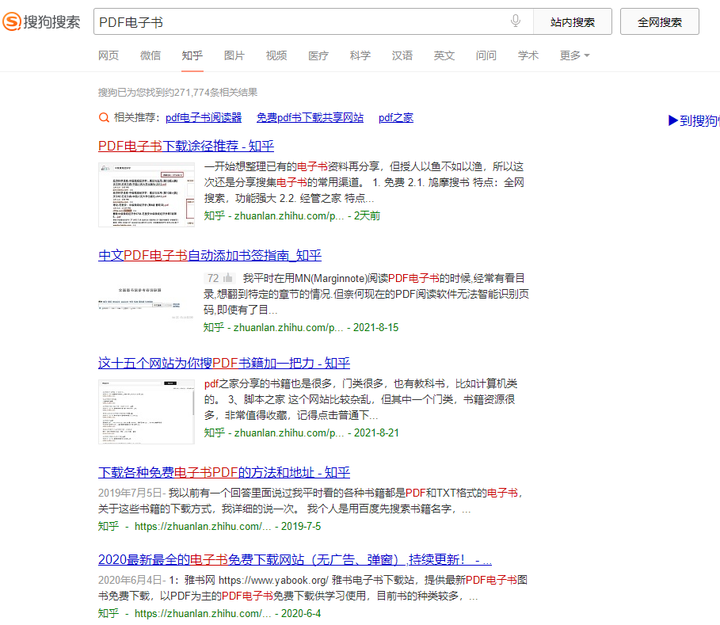720x625 pixels.
Task: Click the snippet beginning 一开始想整理已有的电子书
Action: [364, 182]
